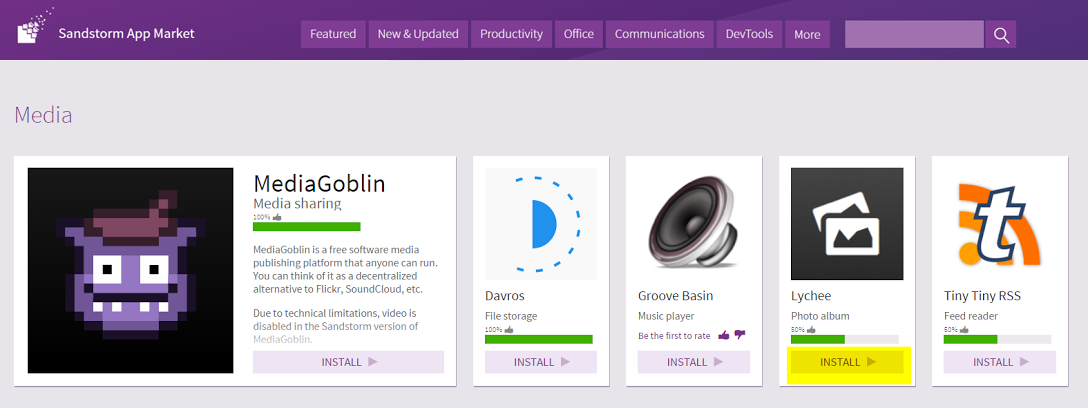This screenshot has width=1088, height=408.
Task: Install the Lychee app
Action: [846, 362]
